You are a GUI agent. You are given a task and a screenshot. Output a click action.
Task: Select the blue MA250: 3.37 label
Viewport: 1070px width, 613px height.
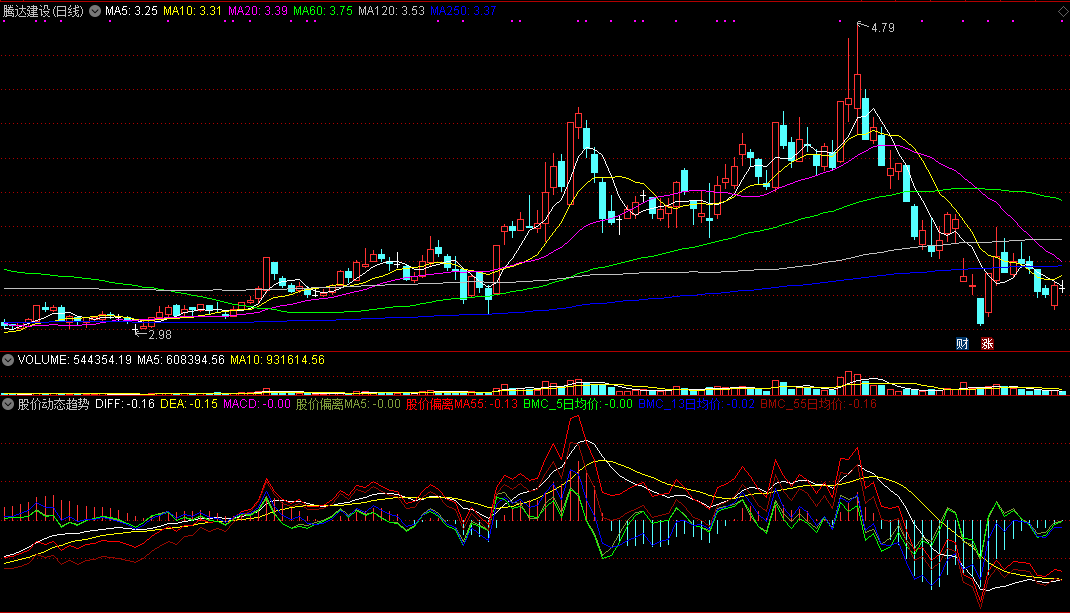click(463, 11)
